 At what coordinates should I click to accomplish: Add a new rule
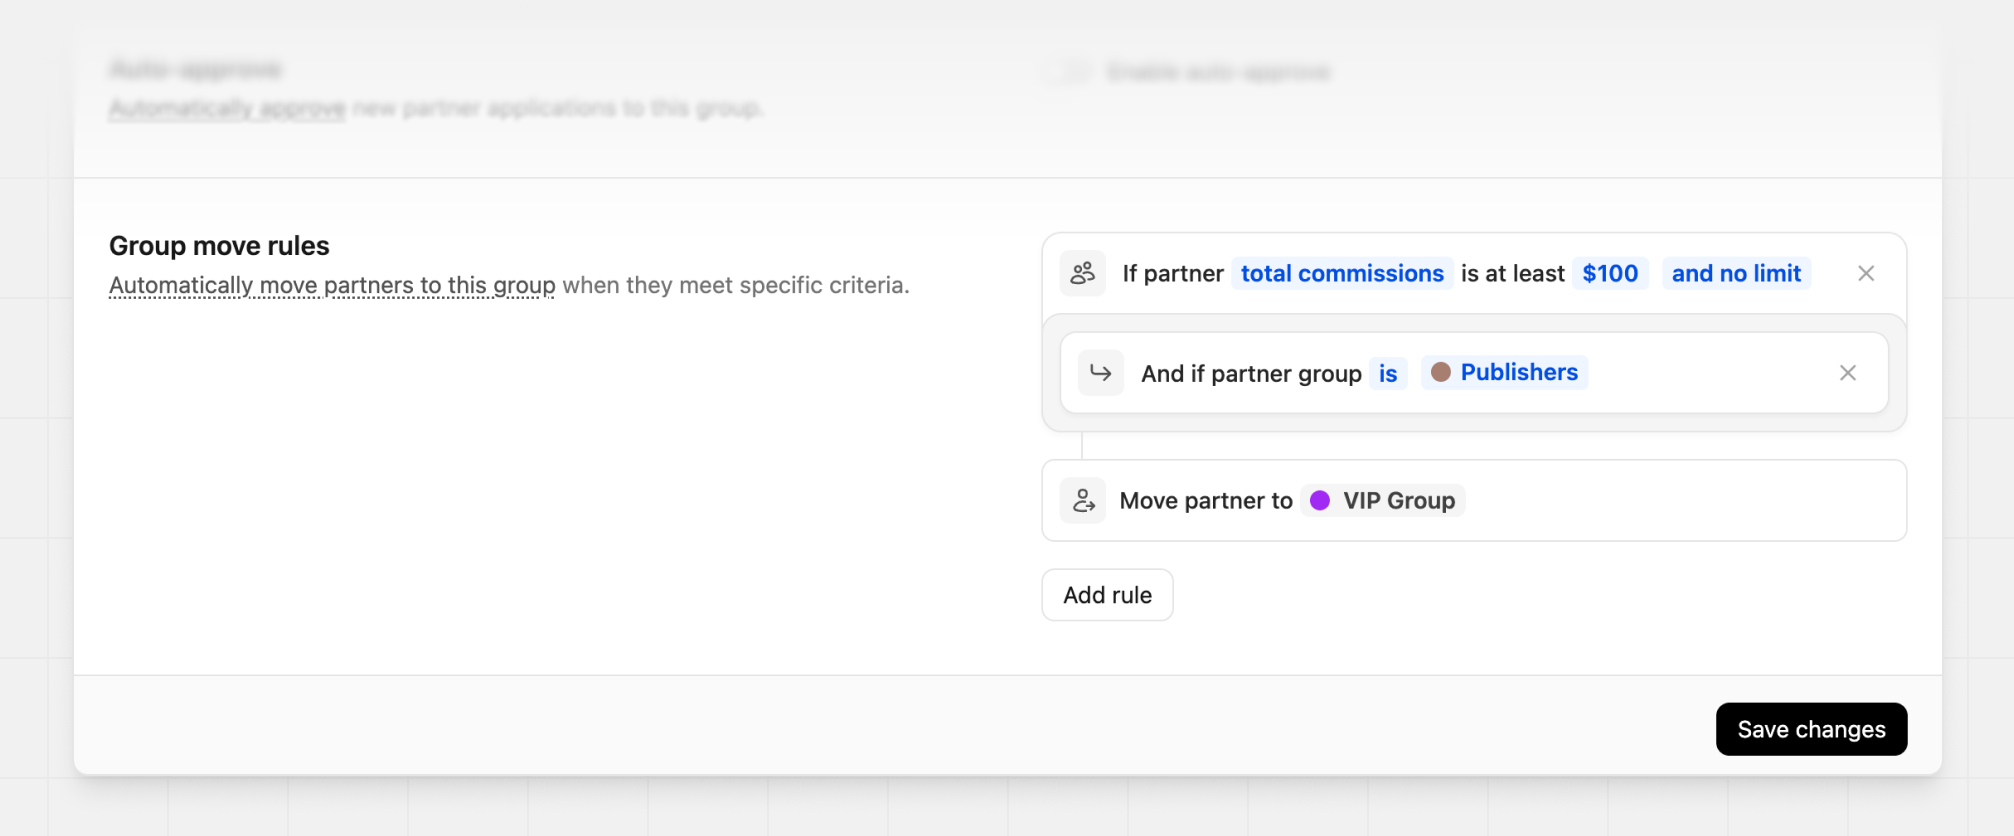pyautogui.click(x=1107, y=595)
